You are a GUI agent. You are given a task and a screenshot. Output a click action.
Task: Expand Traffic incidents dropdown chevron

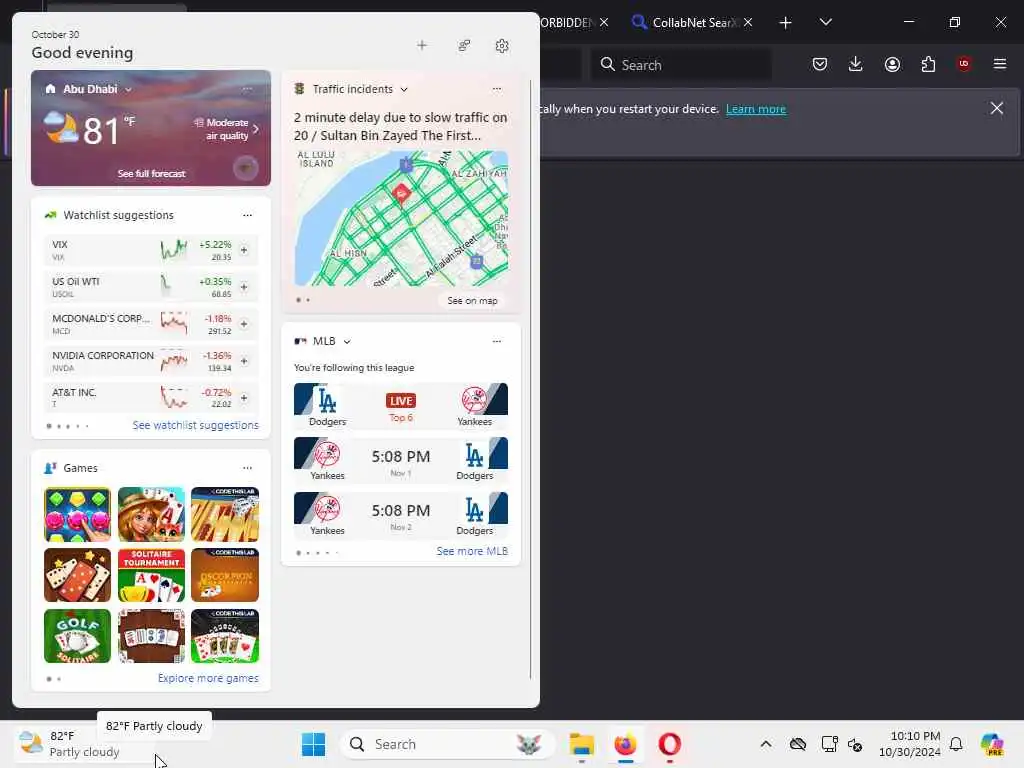pyautogui.click(x=404, y=89)
